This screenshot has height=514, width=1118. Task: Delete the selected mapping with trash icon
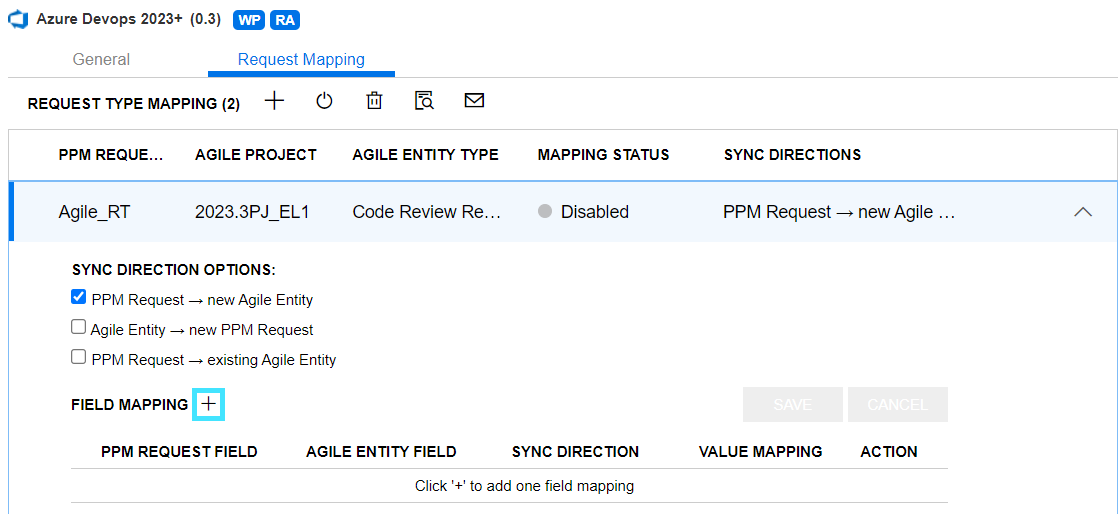click(x=374, y=101)
